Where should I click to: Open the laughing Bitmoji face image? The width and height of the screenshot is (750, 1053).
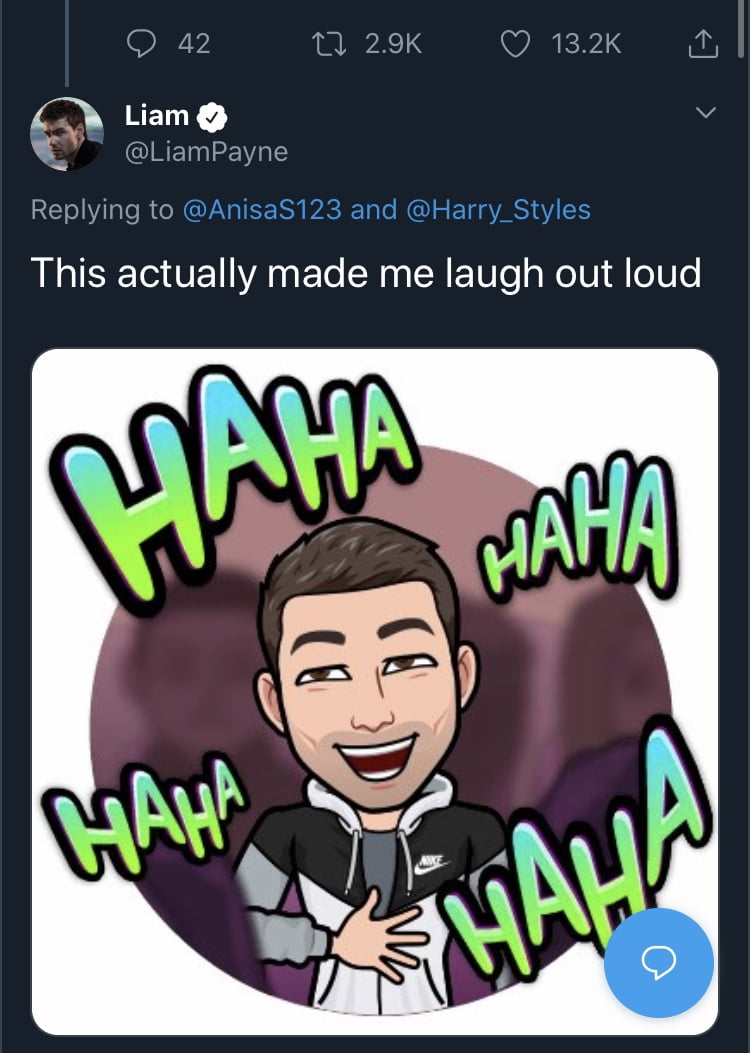364,660
